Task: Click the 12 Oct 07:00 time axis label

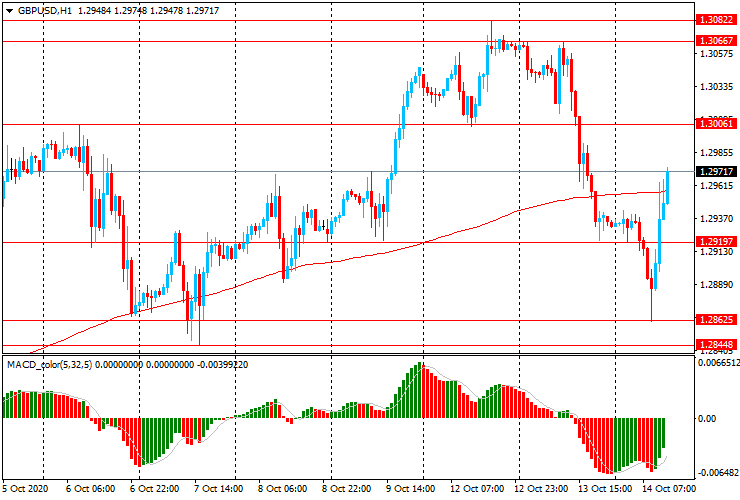Action: click(x=477, y=488)
